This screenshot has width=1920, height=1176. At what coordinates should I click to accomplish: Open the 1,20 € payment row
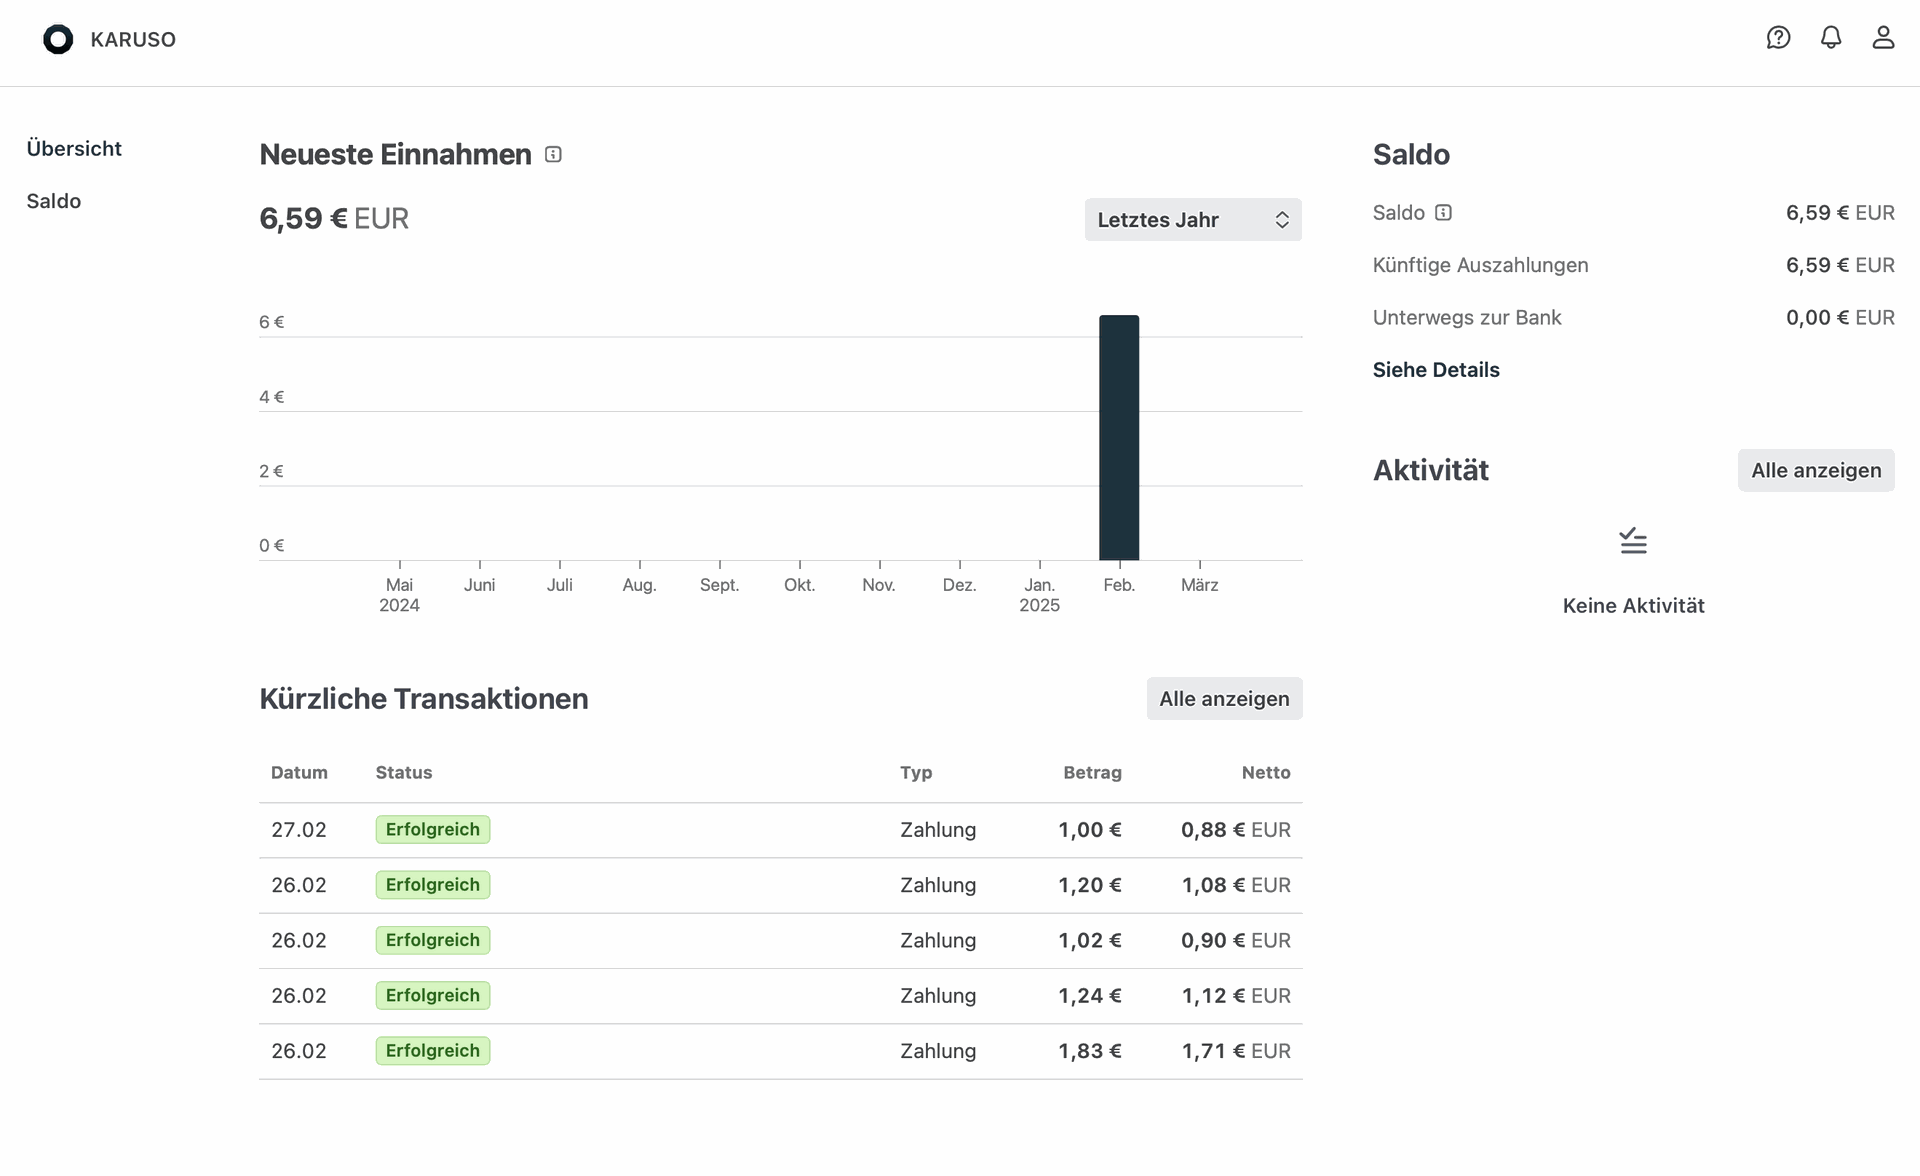[780, 885]
